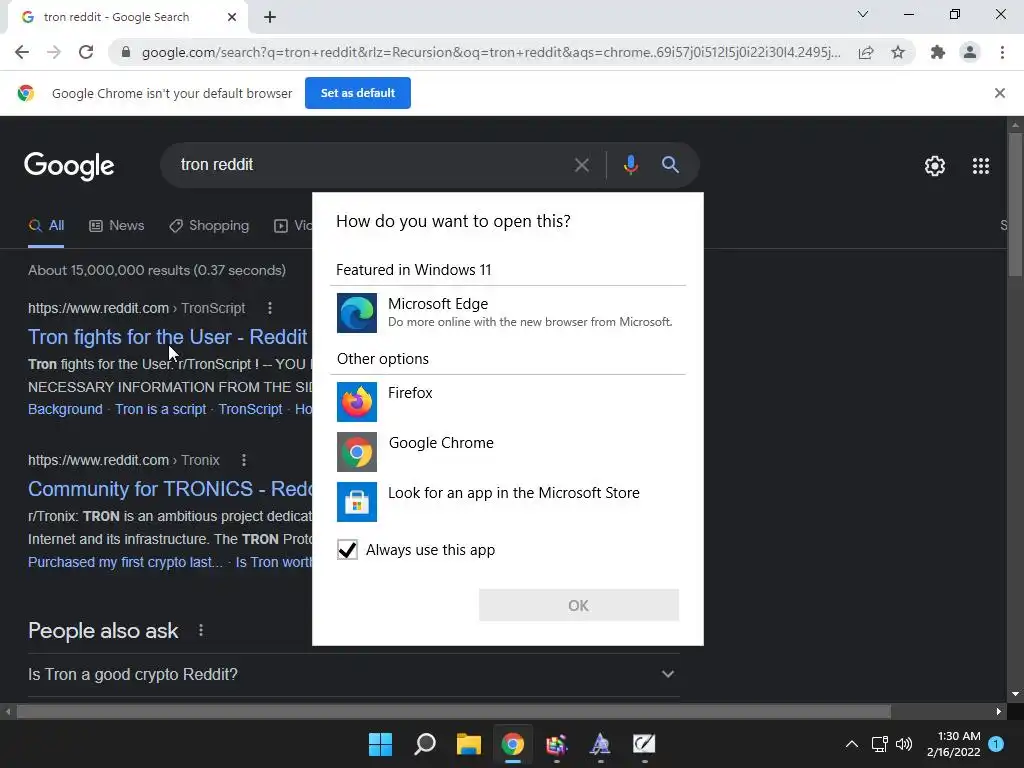
Task: Open the three-dot menu beside Tronix
Action: coord(244,460)
